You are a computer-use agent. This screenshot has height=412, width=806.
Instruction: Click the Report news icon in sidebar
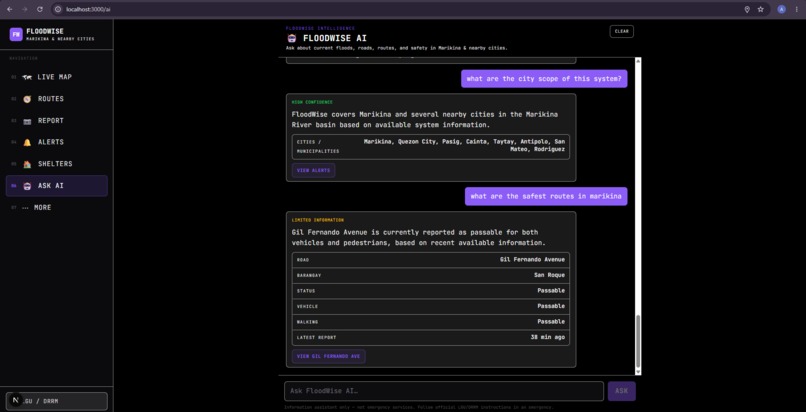point(27,121)
